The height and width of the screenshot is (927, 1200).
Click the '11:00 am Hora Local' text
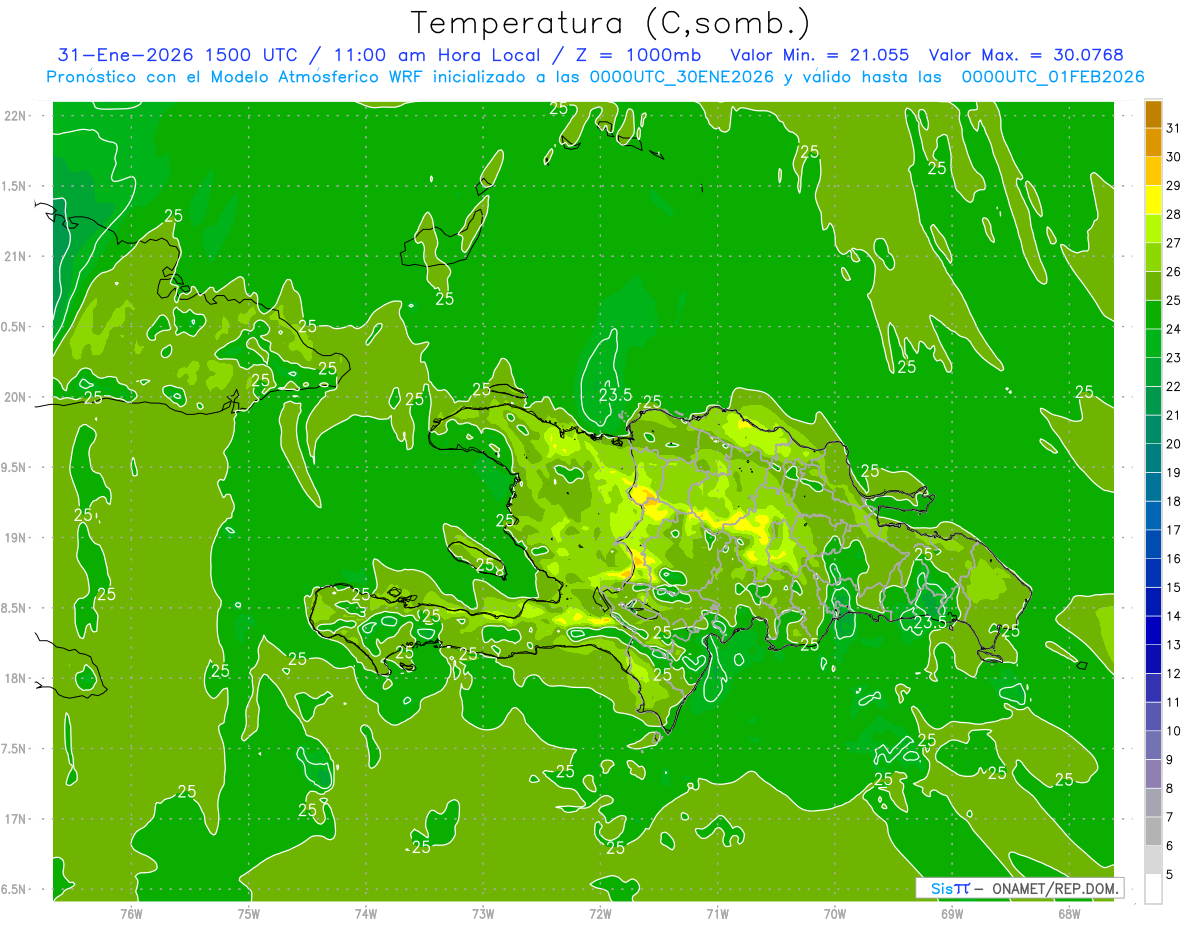tap(435, 55)
